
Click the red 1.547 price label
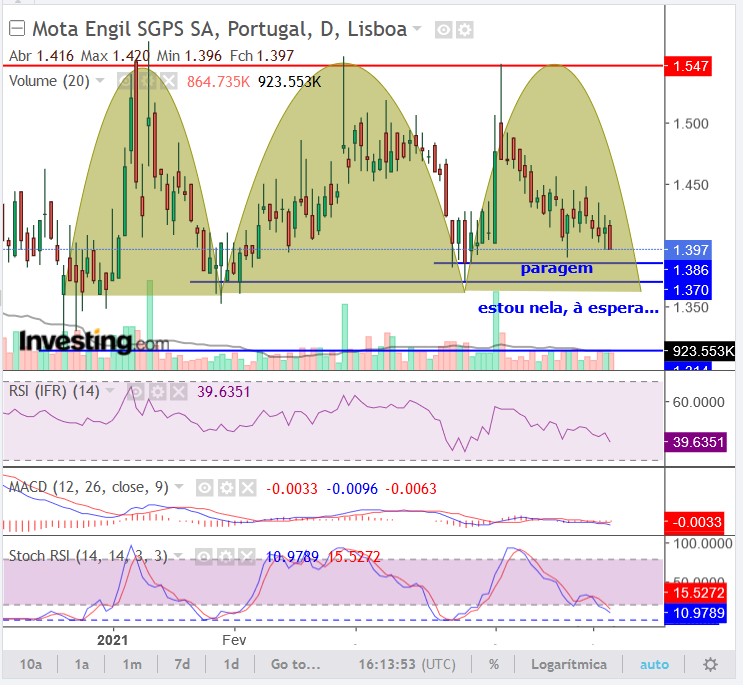click(688, 65)
